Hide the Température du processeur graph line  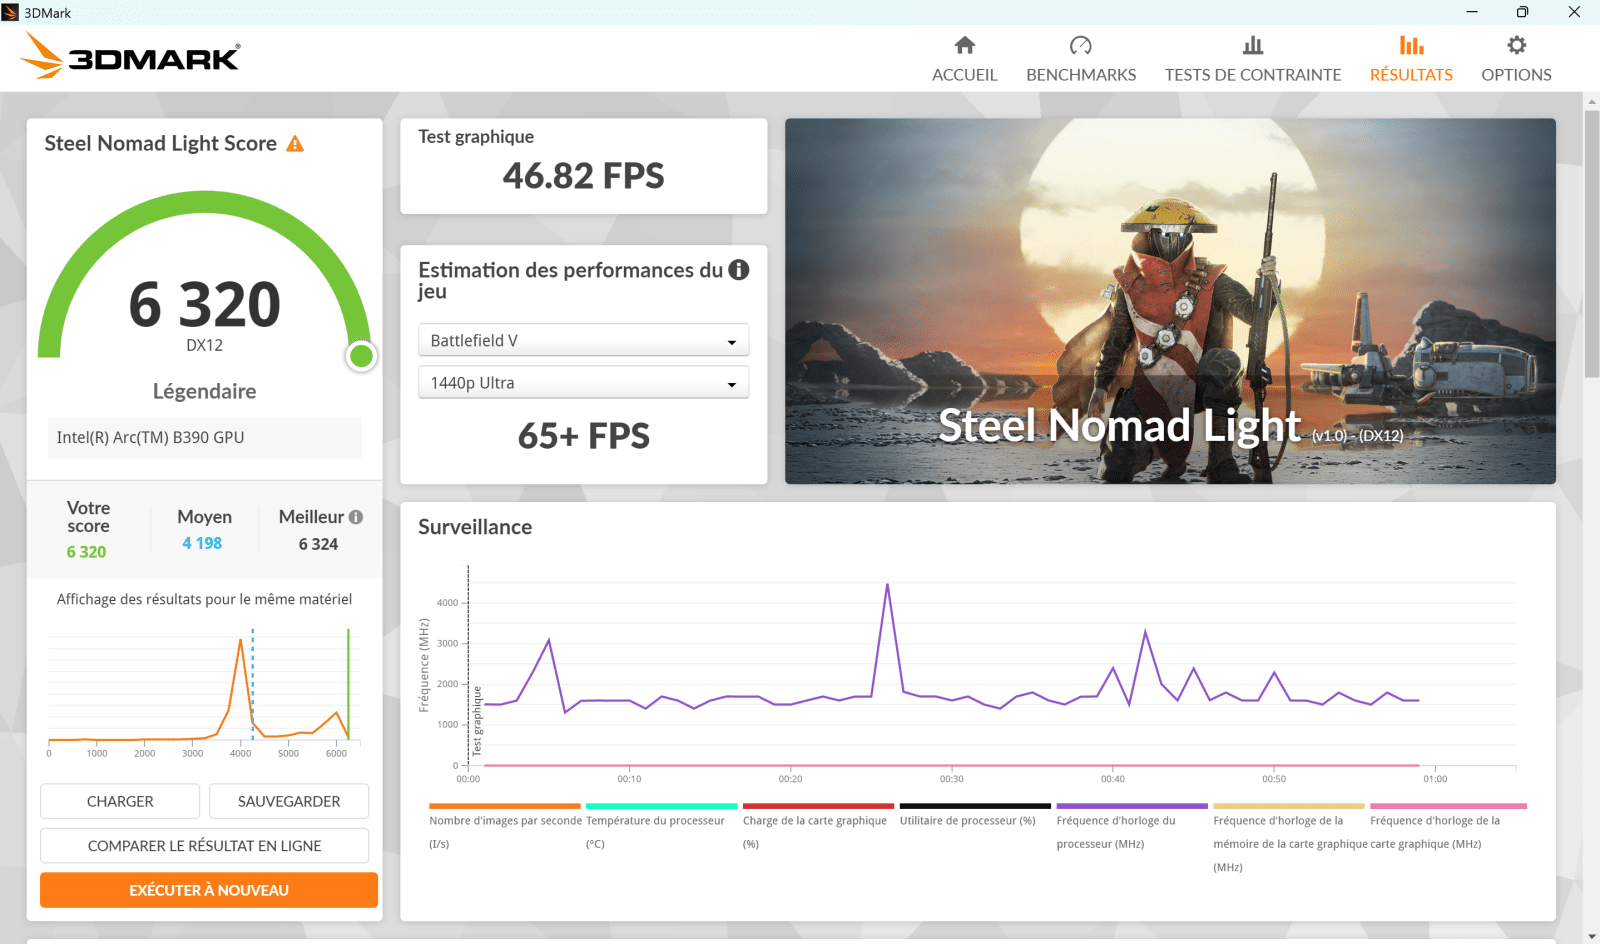(660, 806)
